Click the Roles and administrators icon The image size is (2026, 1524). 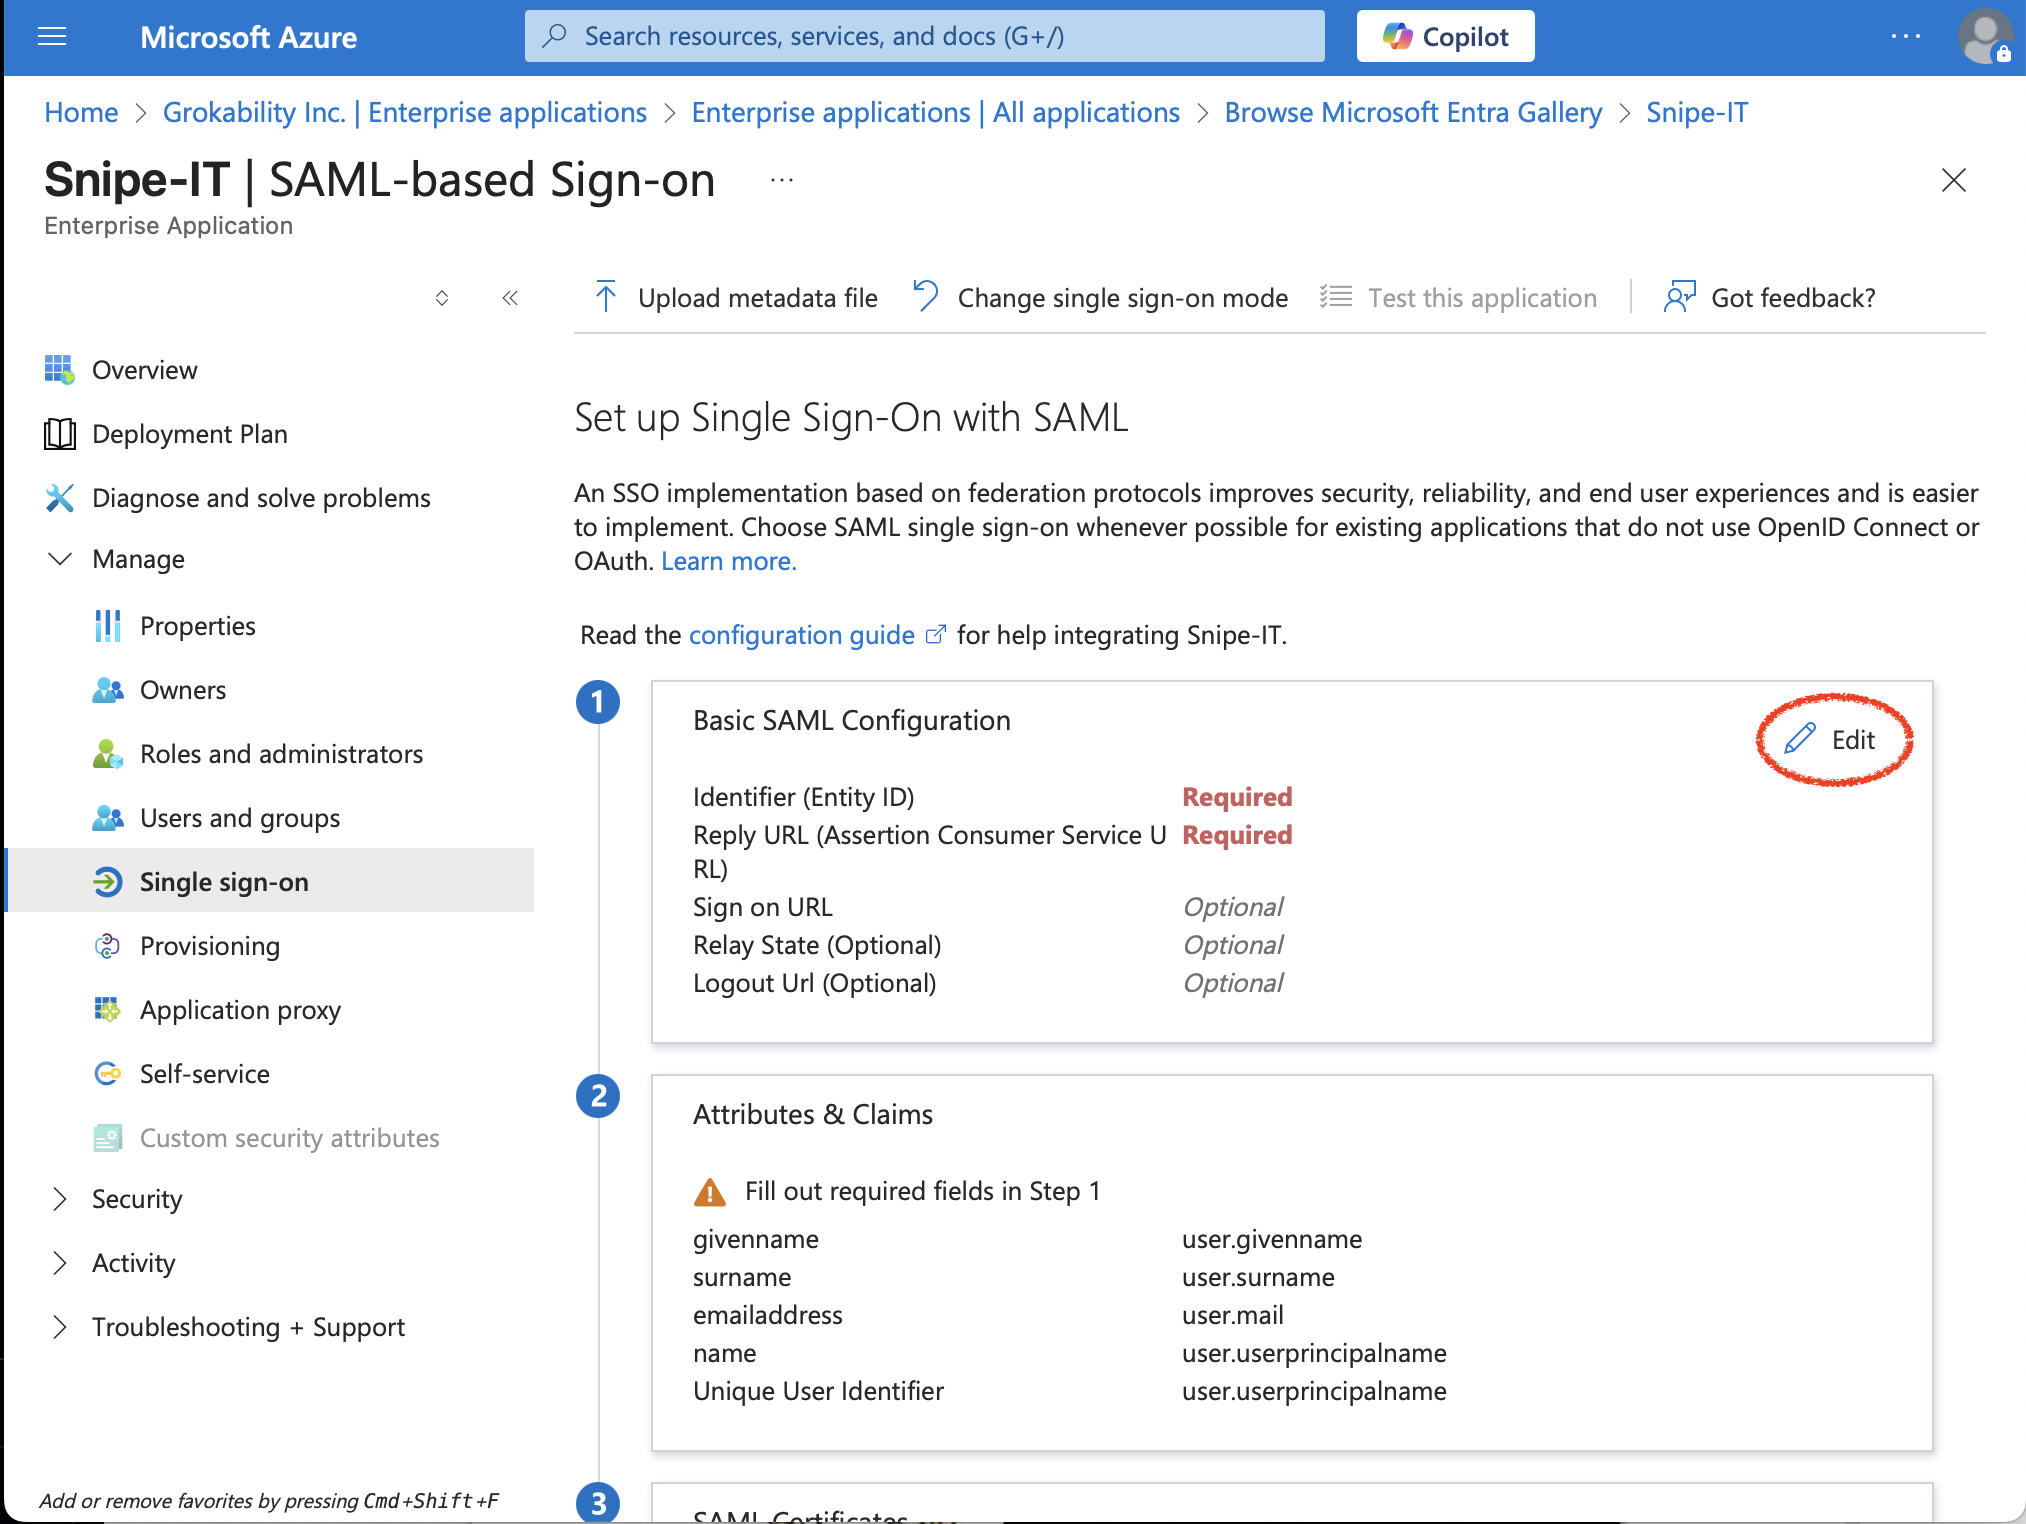(107, 753)
